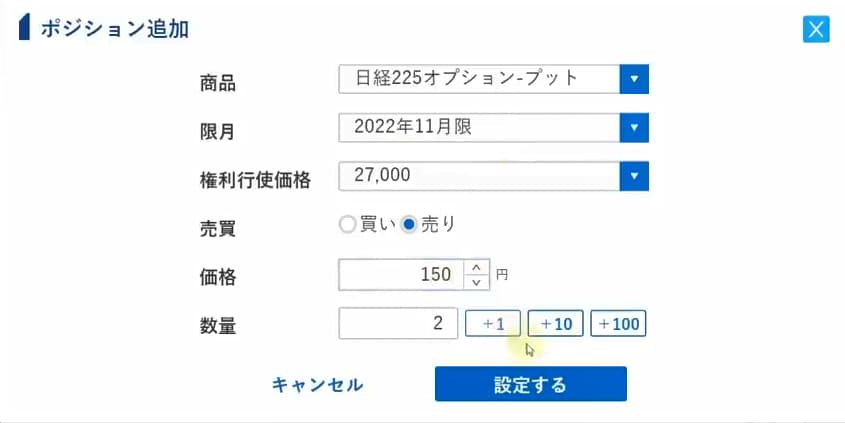Click the ポジション追加 dialog title
This screenshot has width=845, height=423.
115,29
